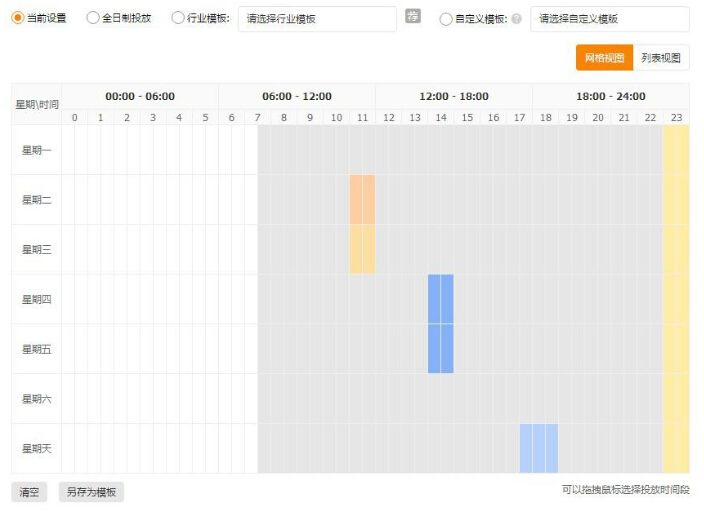704x516 pixels.
Task: Switch to the 列表视图 tab
Action: pyautogui.click(x=661, y=58)
